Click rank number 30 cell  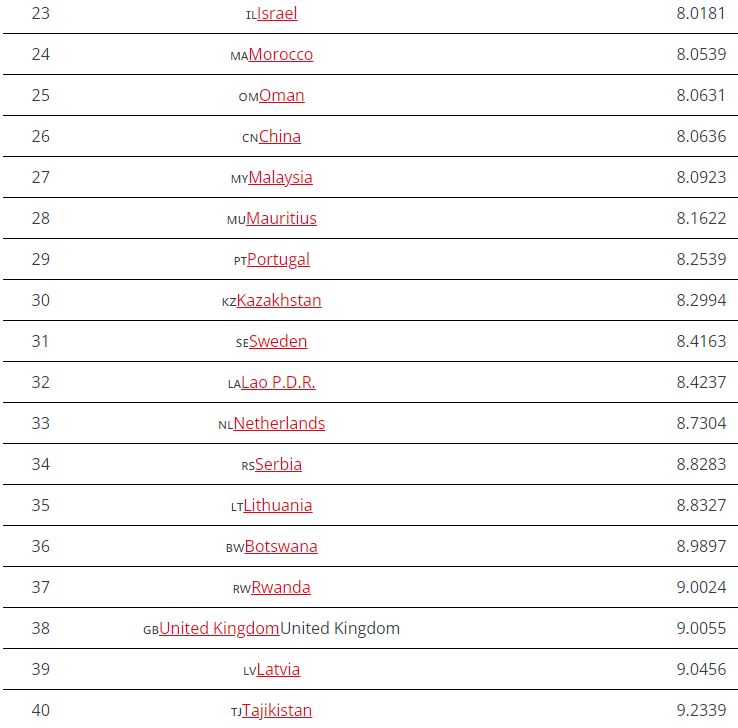40,300
